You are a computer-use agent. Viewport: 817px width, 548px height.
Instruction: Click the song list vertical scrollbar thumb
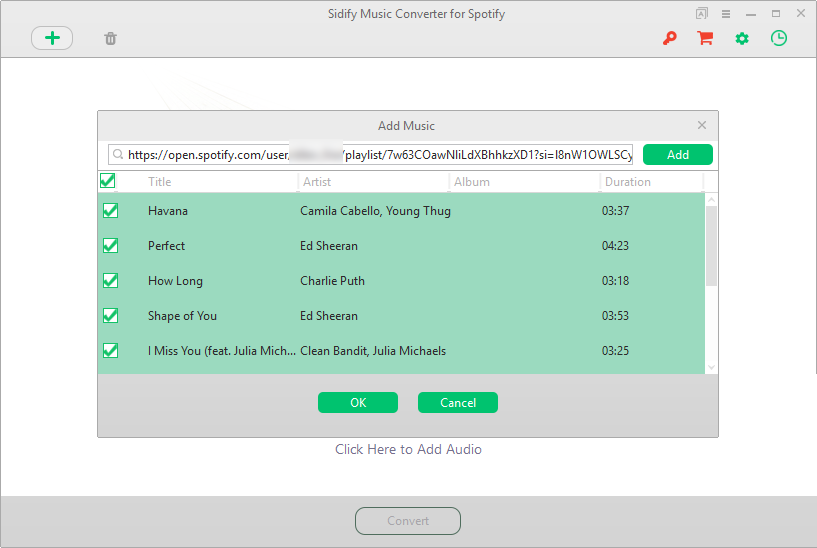(711, 246)
